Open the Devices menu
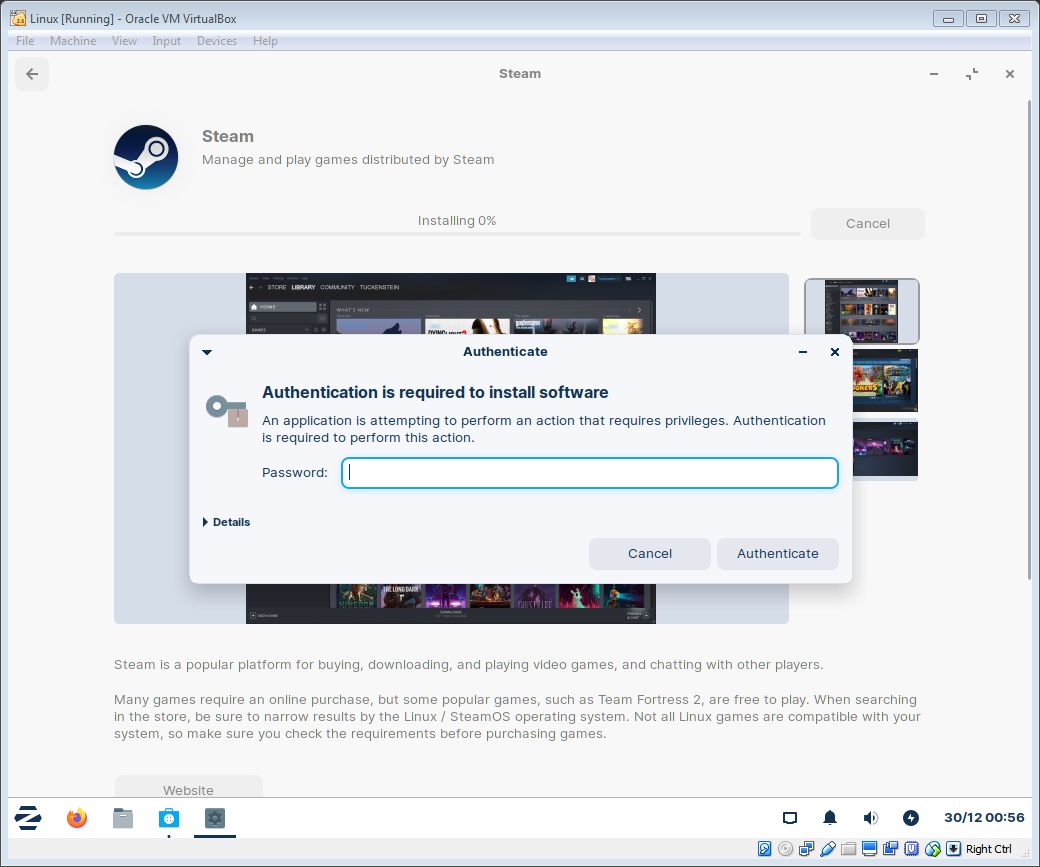Image resolution: width=1040 pixels, height=867 pixels. click(x=217, y=41)
